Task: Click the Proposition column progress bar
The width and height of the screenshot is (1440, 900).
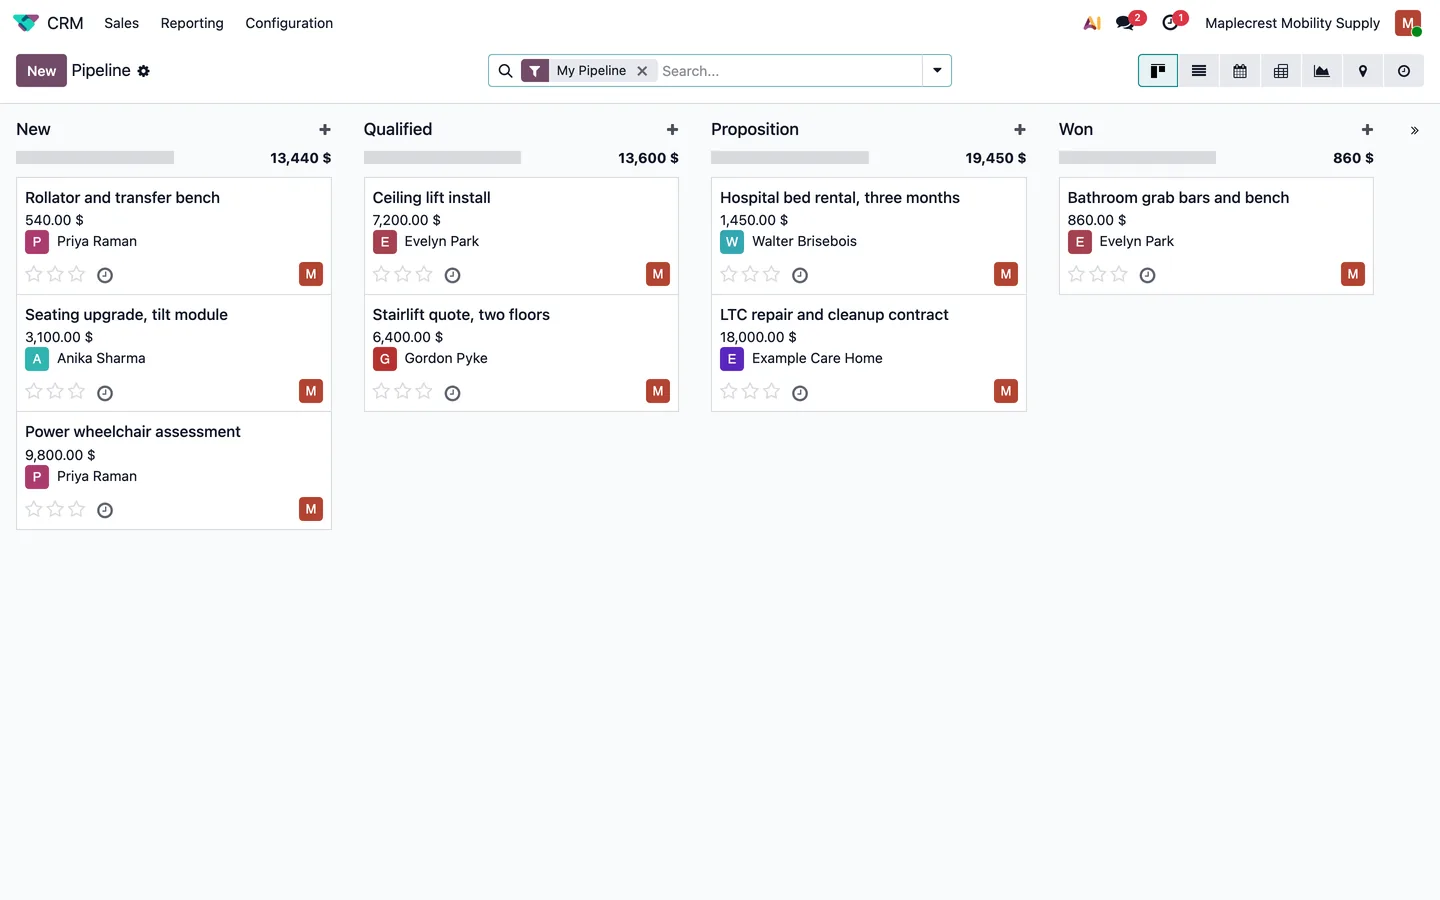Action: 790,158
